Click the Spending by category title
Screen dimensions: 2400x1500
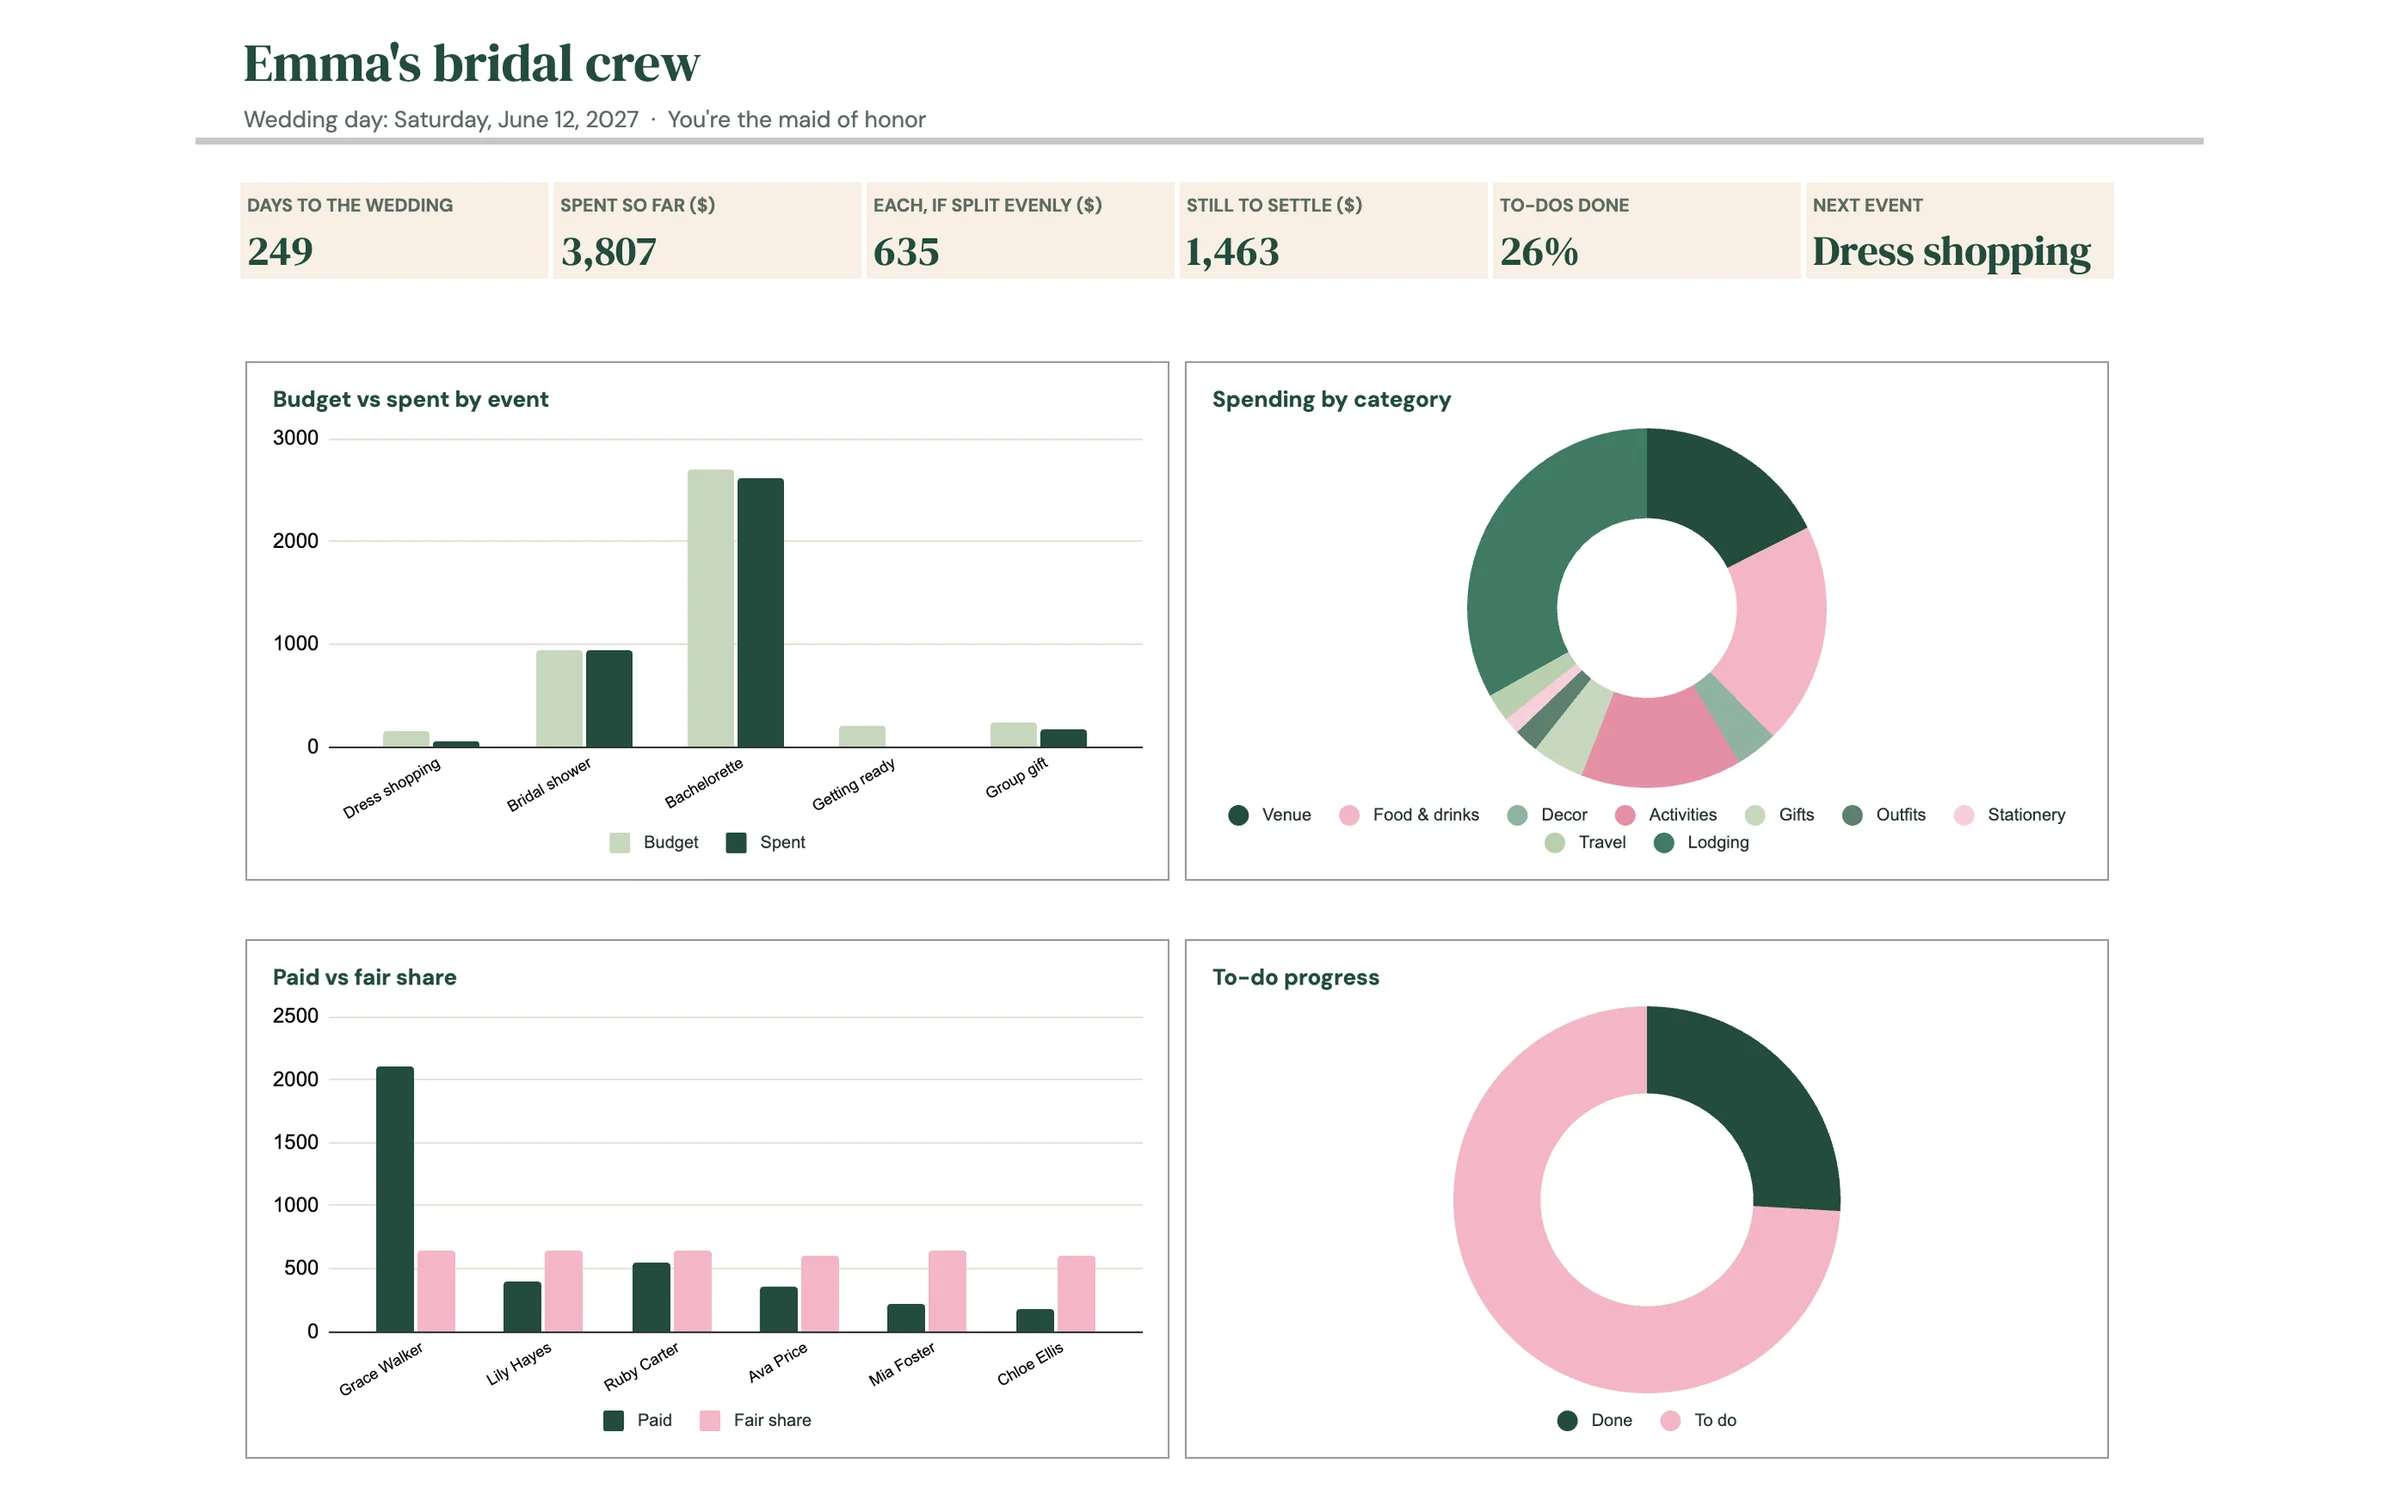(1331, 399)
